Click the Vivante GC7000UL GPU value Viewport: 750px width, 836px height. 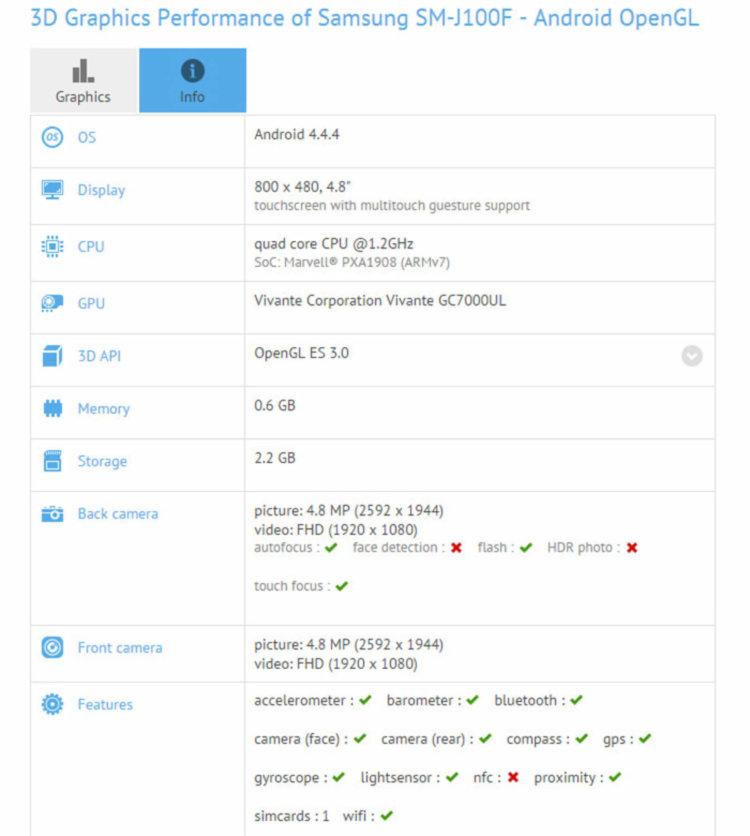380,300
